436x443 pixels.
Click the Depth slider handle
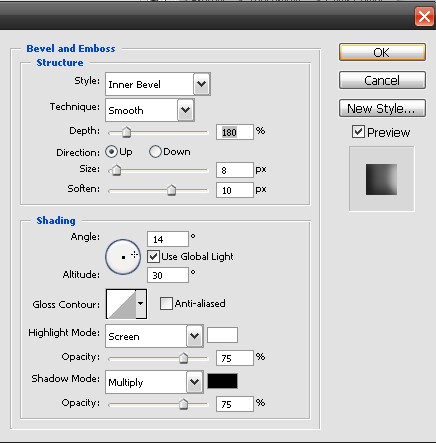tap(126, 132)
